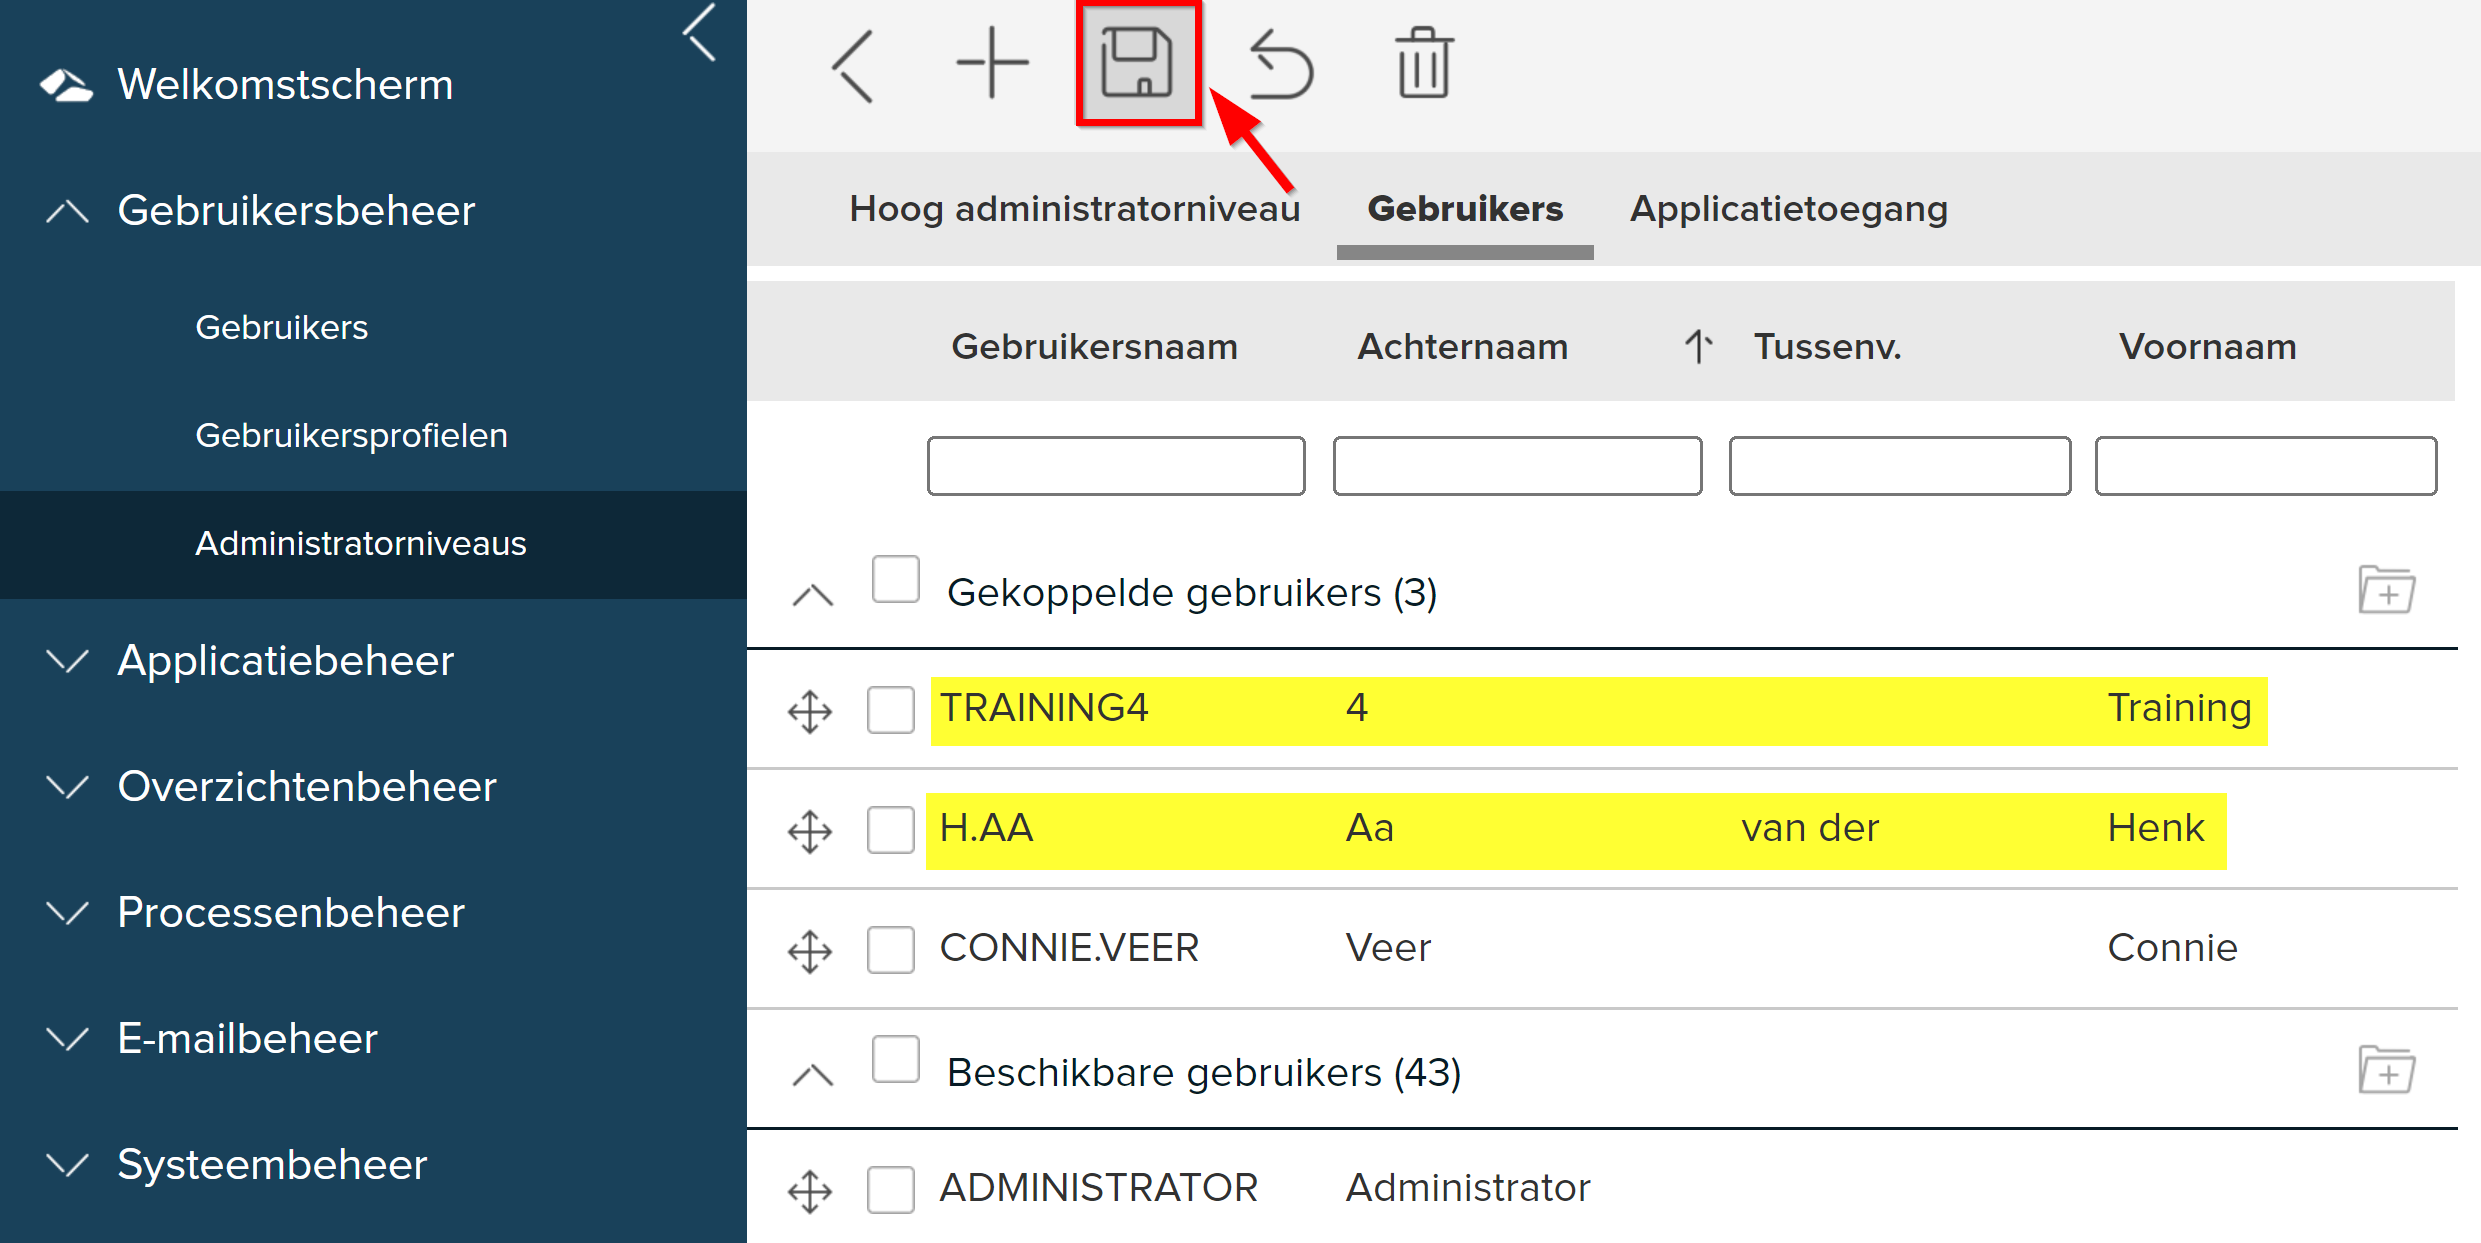Click move handle for ADMINISTRATOR row
Viewport: 2481px width, 1243px height.
pyautogui.click(x=810, y=1191)
